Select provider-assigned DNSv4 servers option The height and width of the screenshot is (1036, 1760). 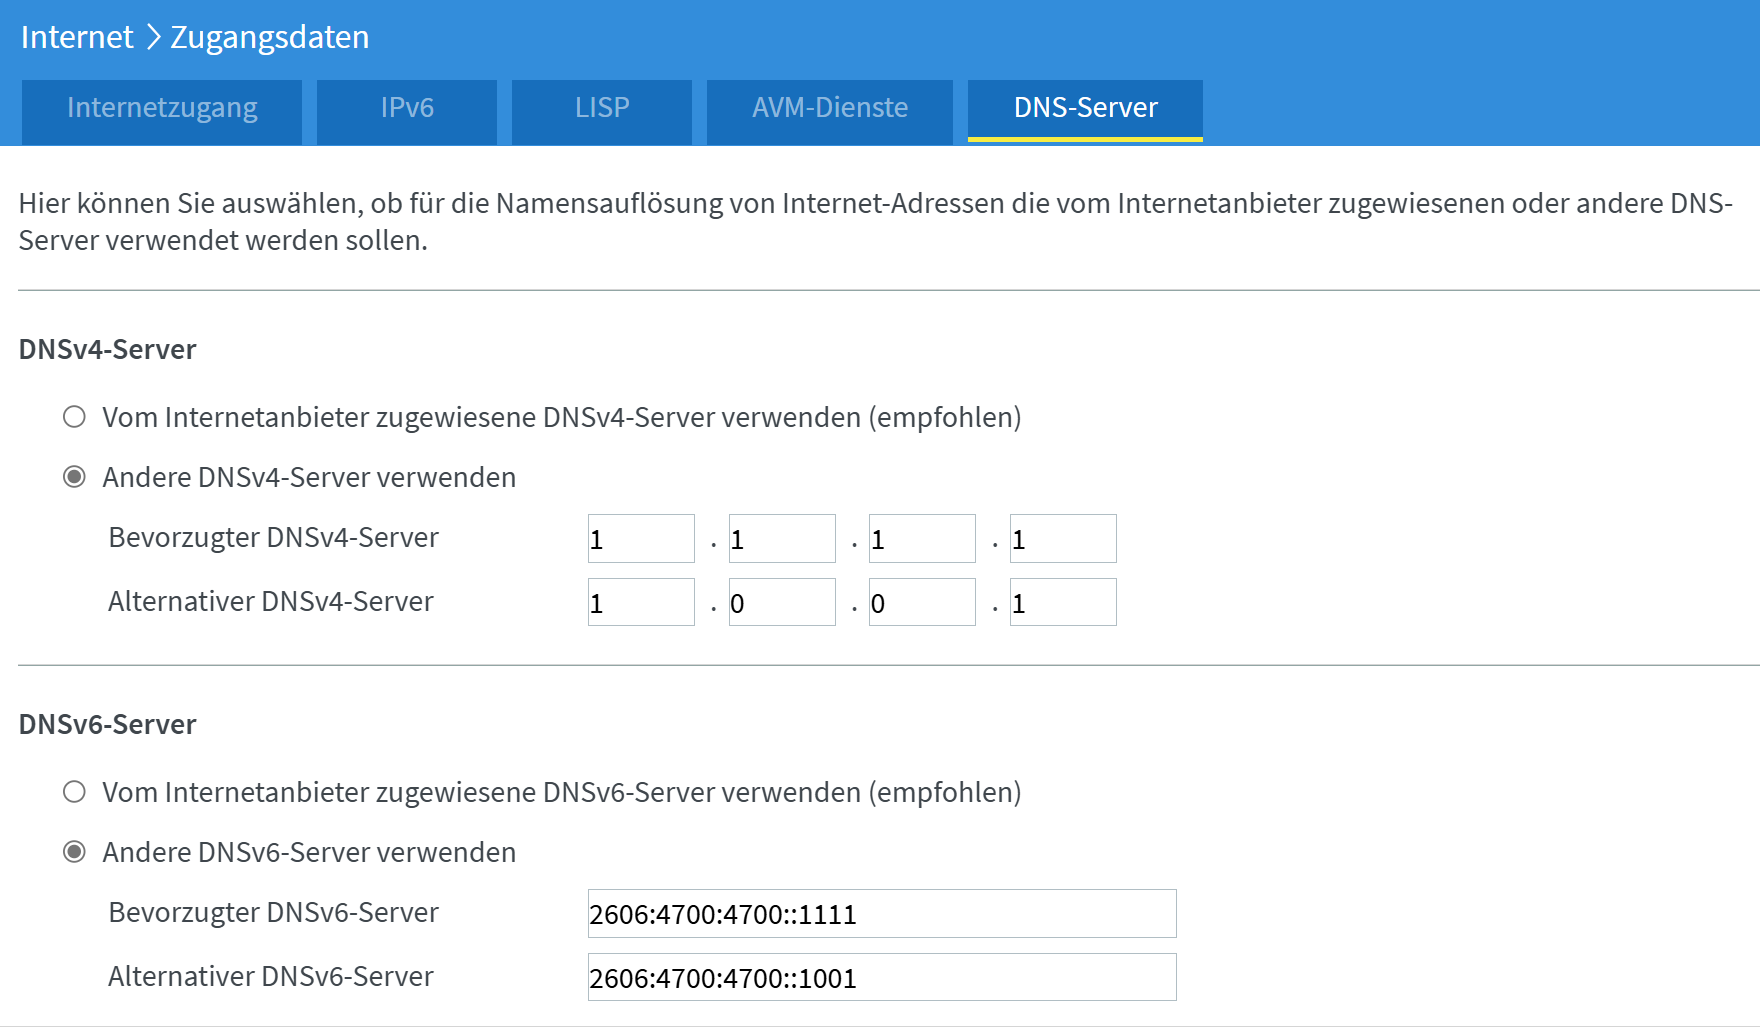75,417
